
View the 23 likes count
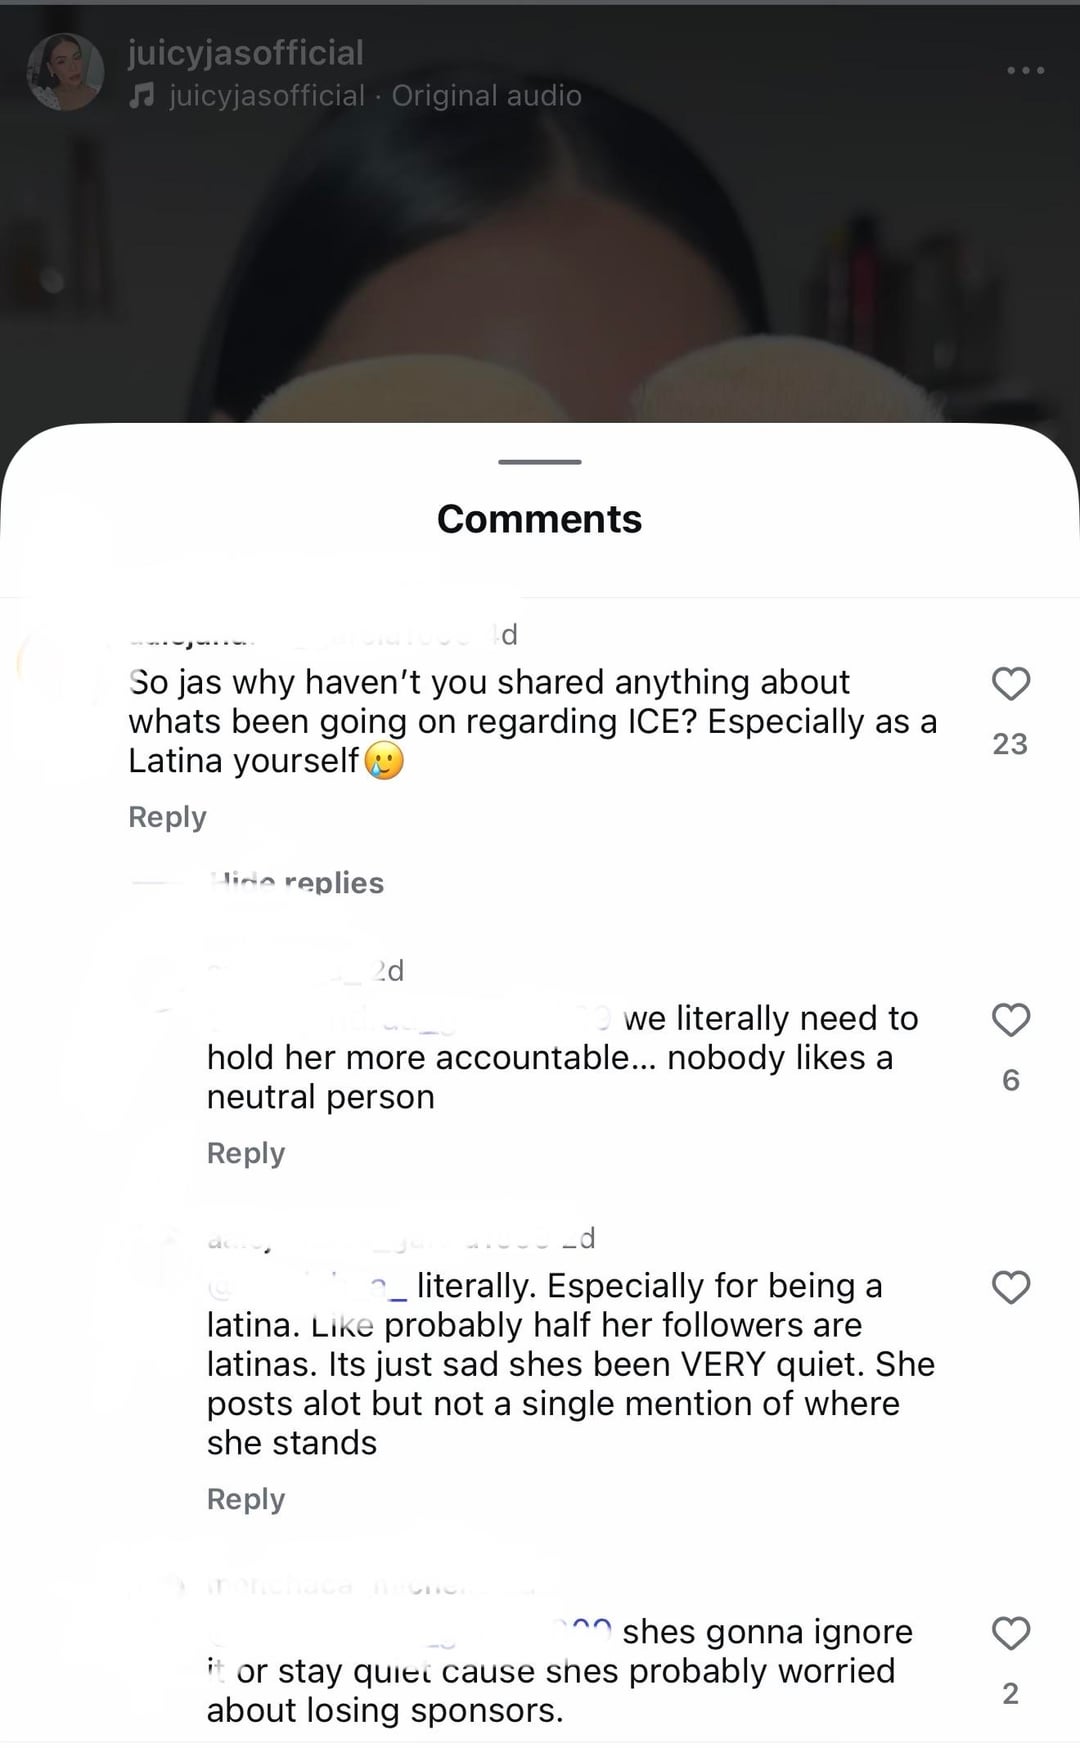click(x=1010, y=744)
